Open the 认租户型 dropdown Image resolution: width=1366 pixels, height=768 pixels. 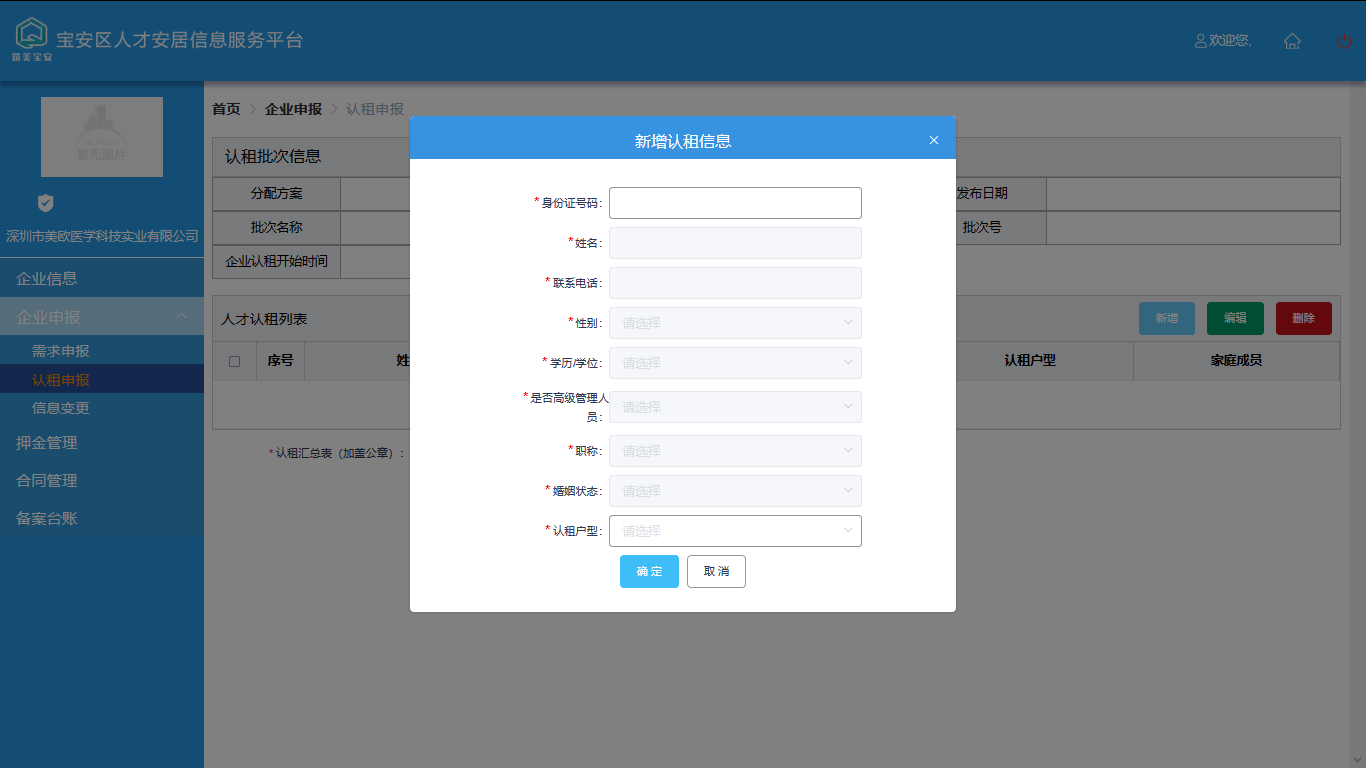[x=735, y=531]
